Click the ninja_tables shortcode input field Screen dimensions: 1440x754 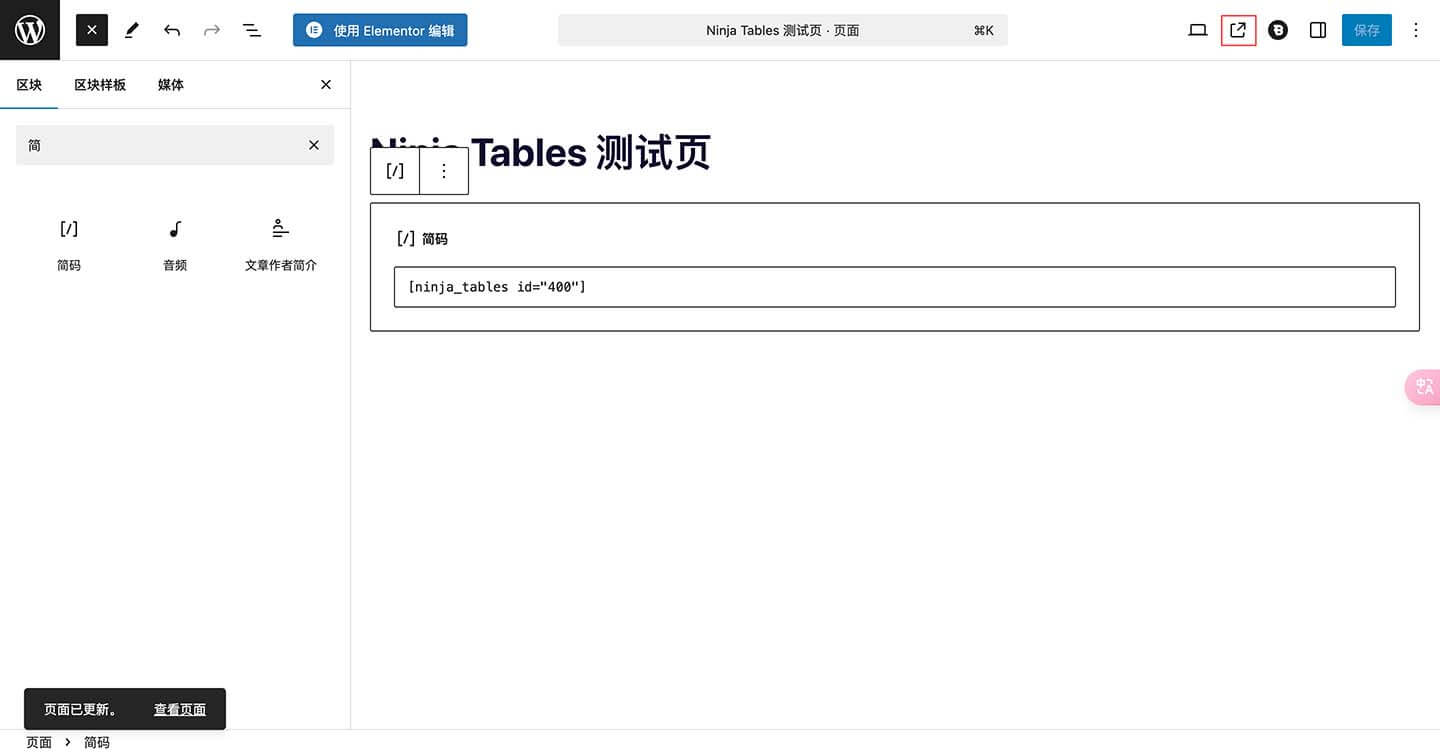tap(895, 287)
